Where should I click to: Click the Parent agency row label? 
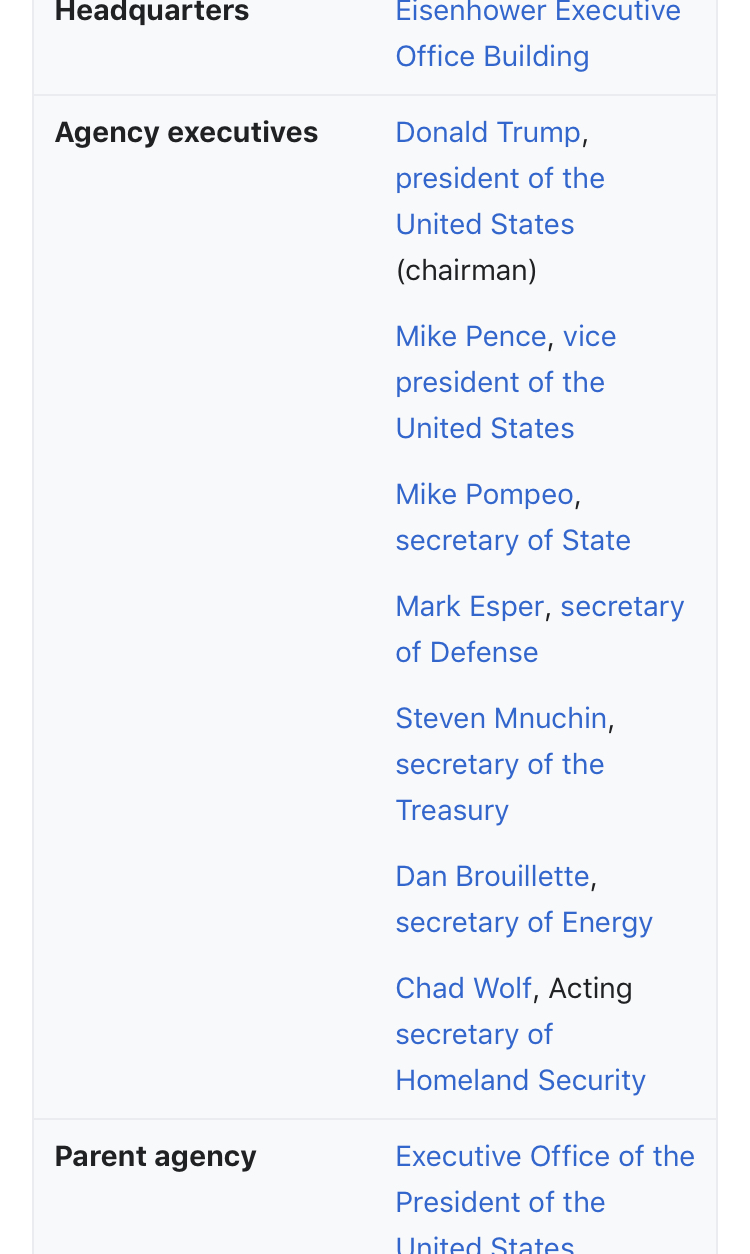pyautogui.click(x=155, y=1157)
